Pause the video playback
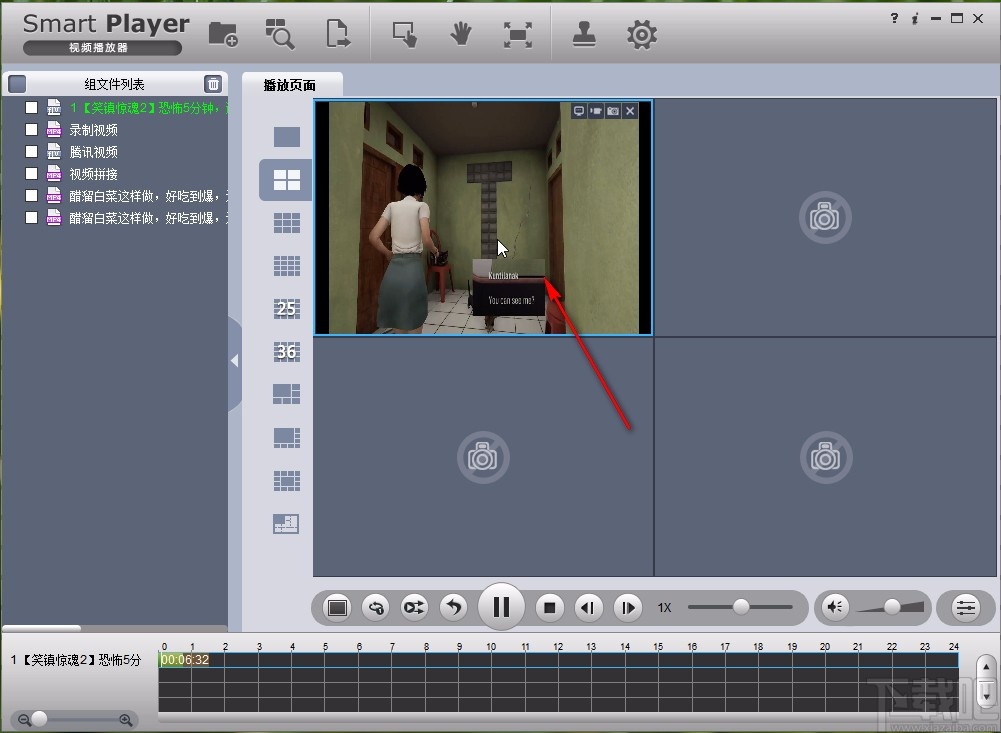The width and height of the screenshot is (1001, 733). (x=502, y=607)
